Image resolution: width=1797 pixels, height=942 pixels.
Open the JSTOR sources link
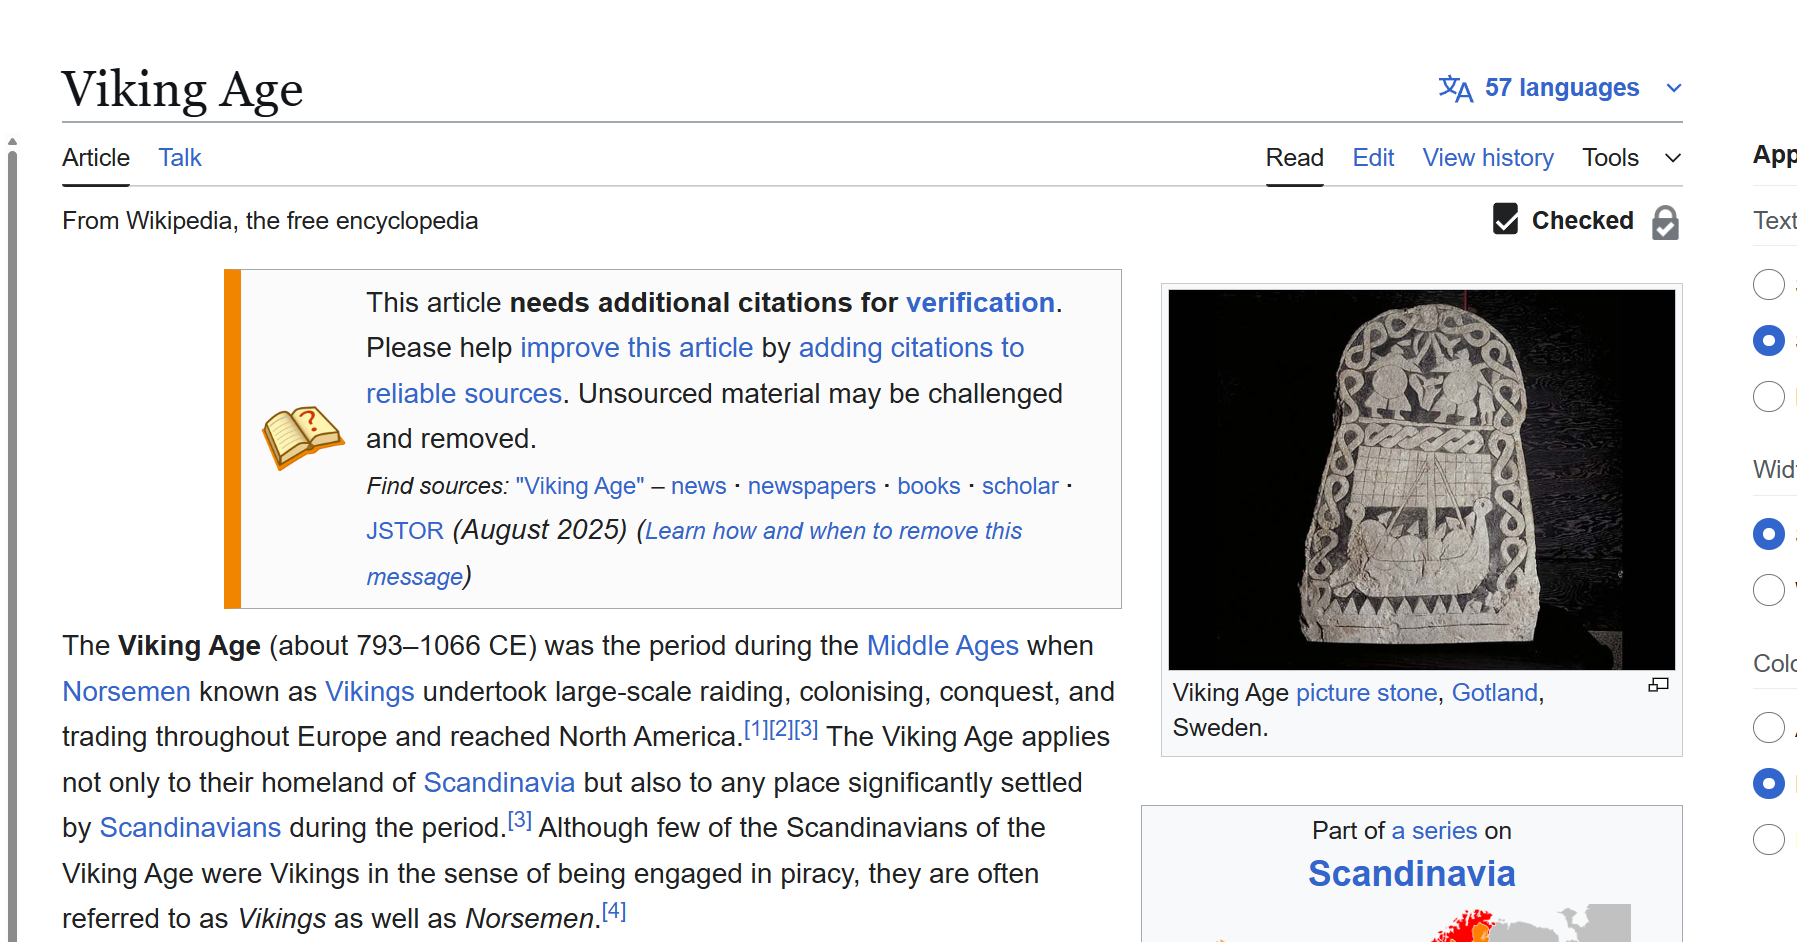coord(404,531)
